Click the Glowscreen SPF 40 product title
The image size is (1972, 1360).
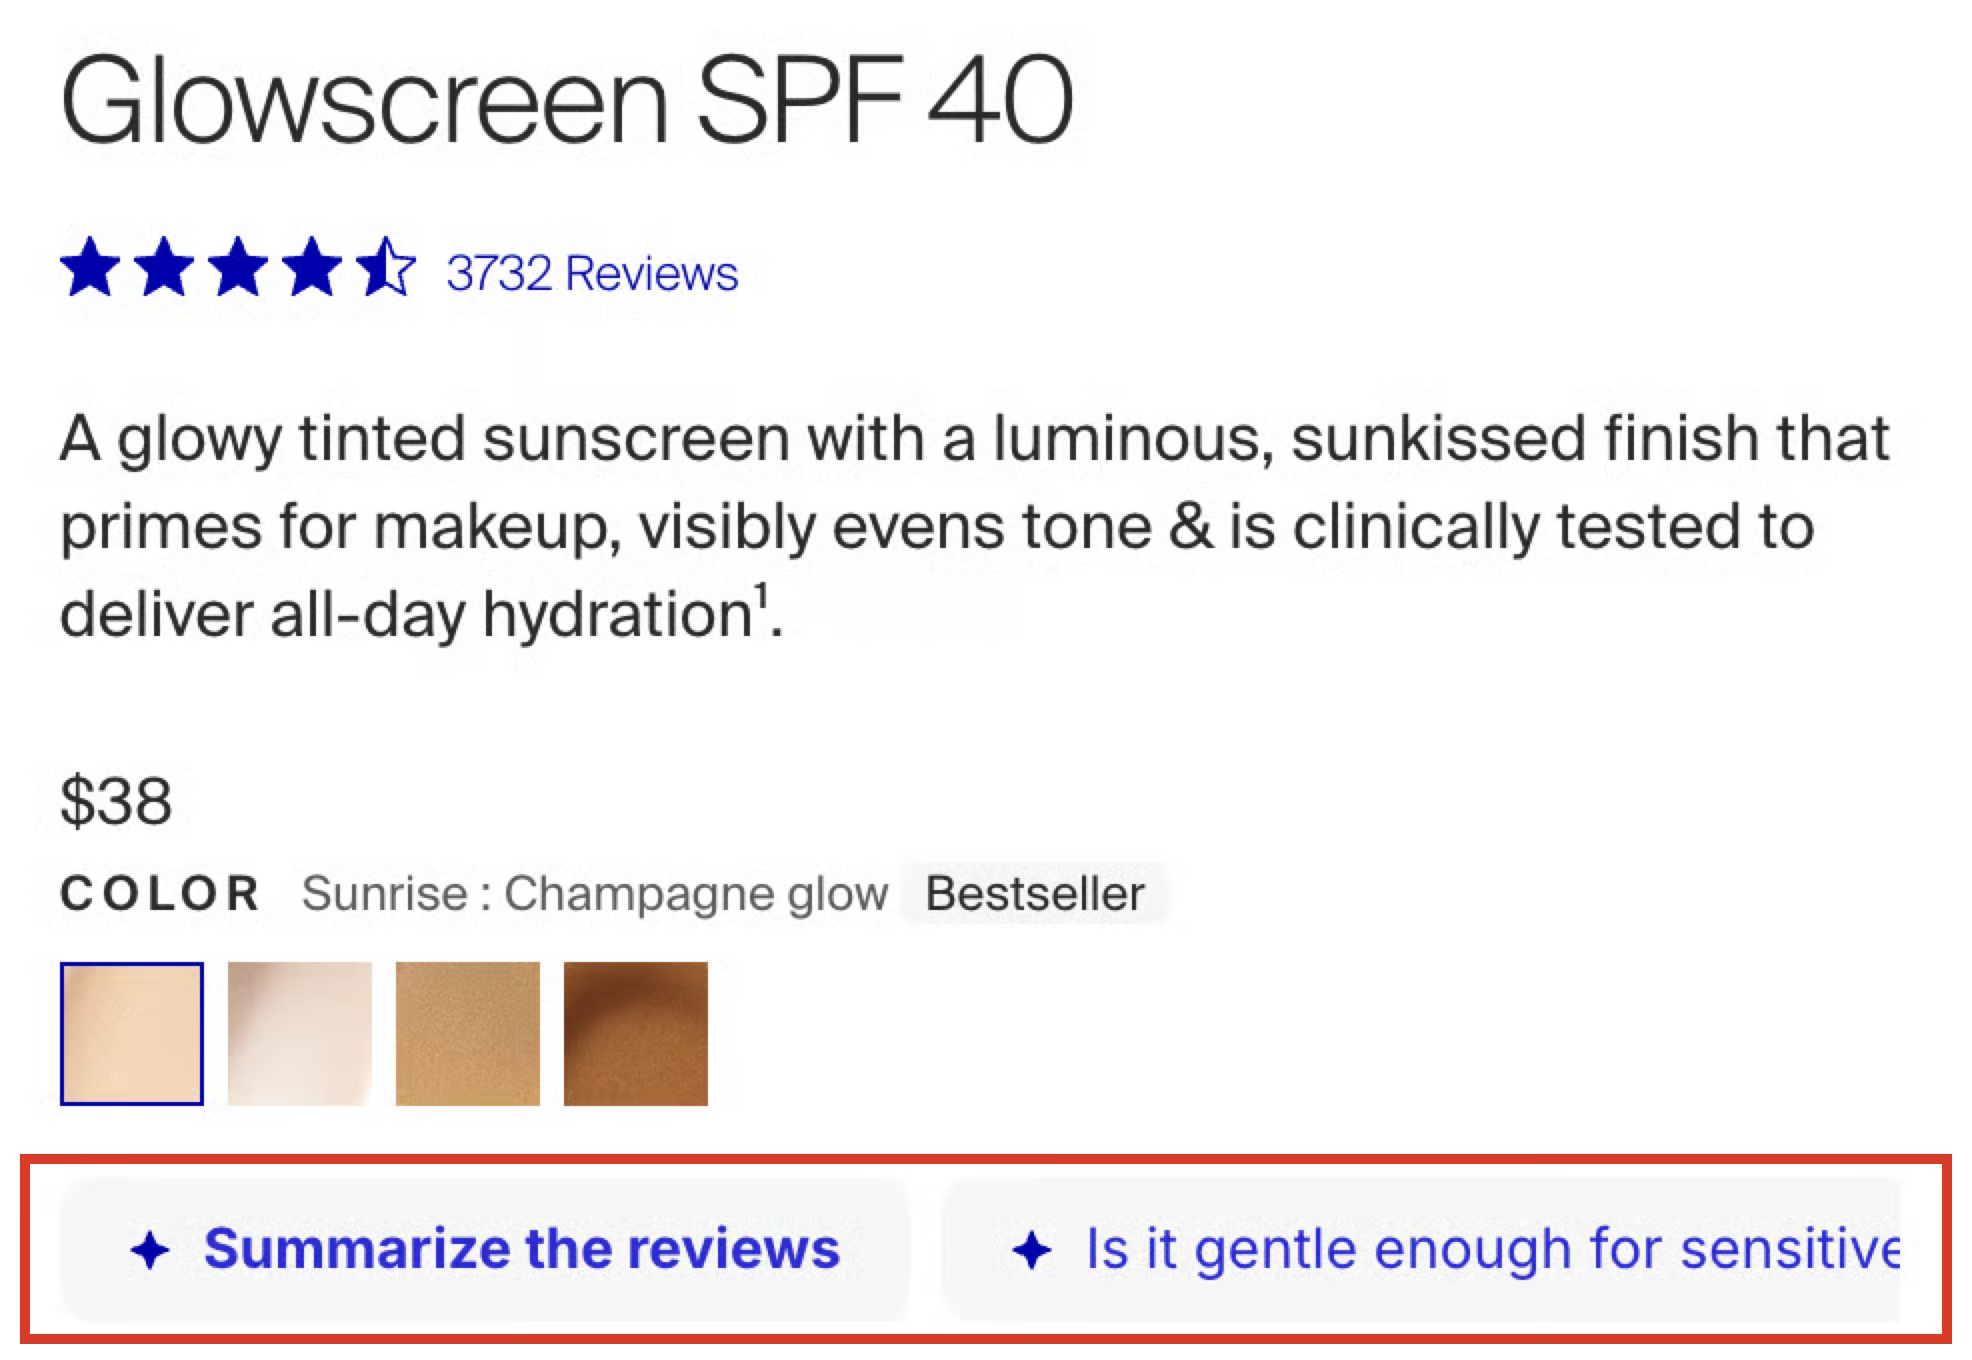566,101
